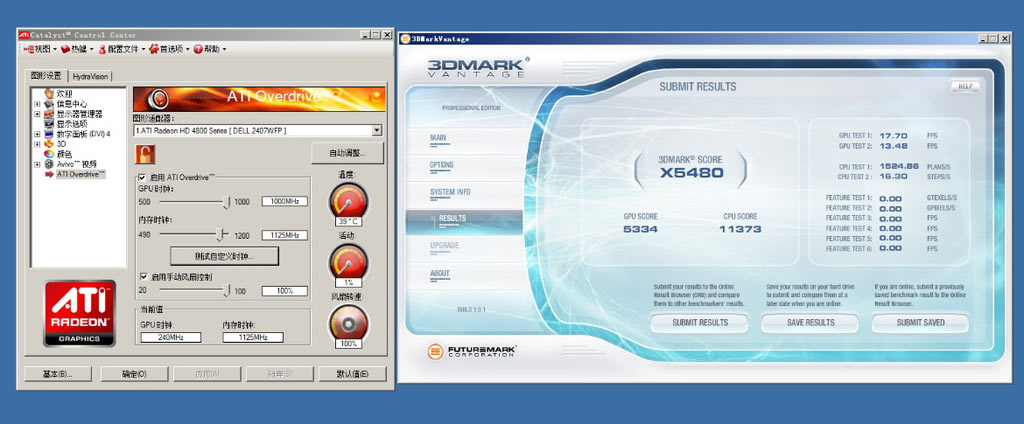The width and height of the screenshot is (1024, 424).
Task: Click the temperature gauge showing 39°C
Action: 348,203
